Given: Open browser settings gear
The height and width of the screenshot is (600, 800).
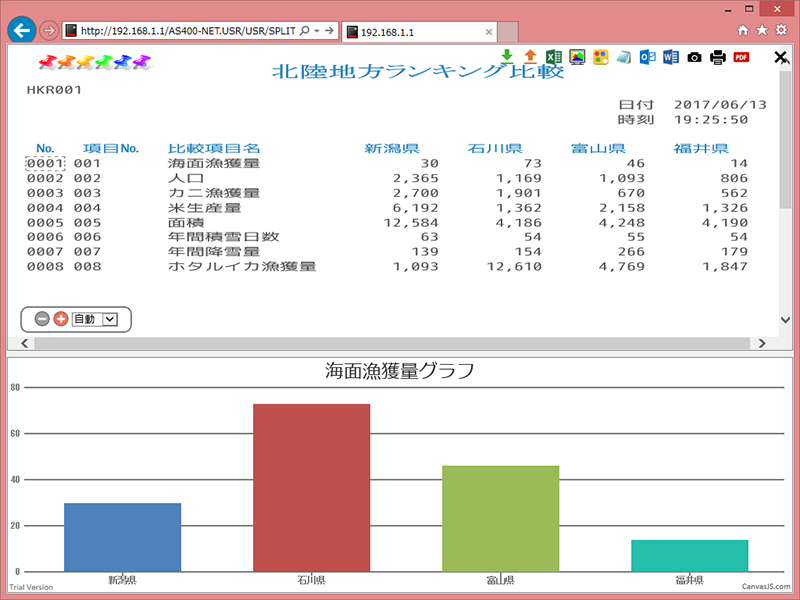Looking at the screenshot, I should [x=781, y=30].
